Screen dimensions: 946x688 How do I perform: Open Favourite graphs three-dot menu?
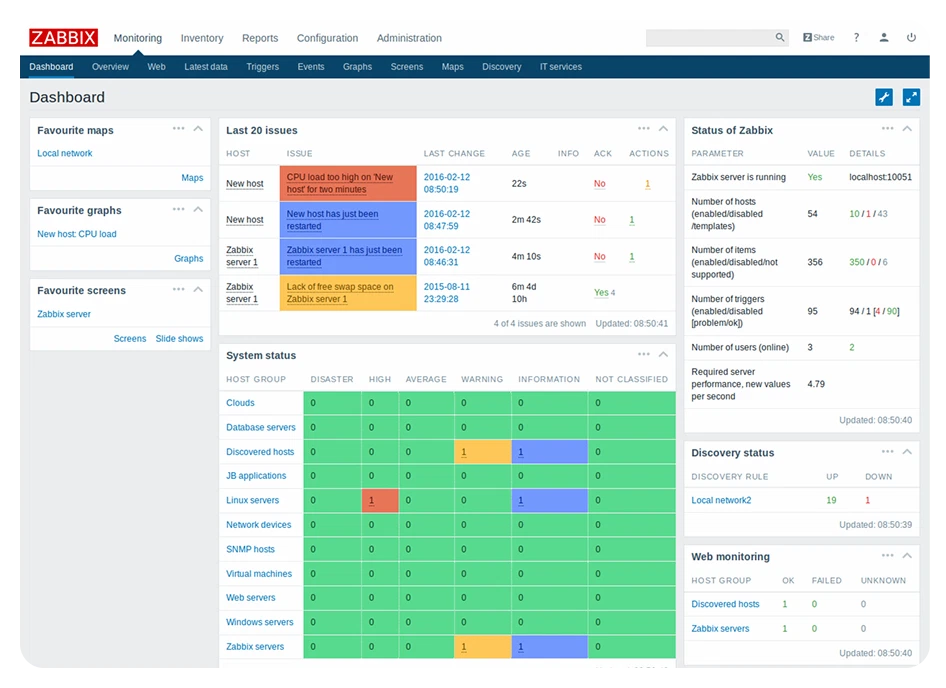(x=179, y=209)
